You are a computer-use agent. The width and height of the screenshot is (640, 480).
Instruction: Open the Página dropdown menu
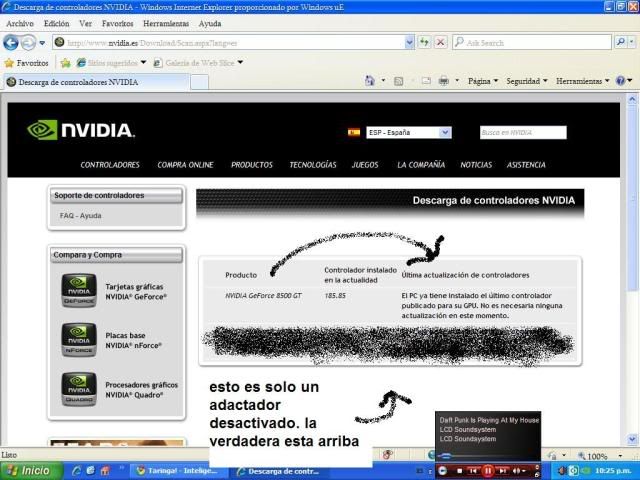483,81
